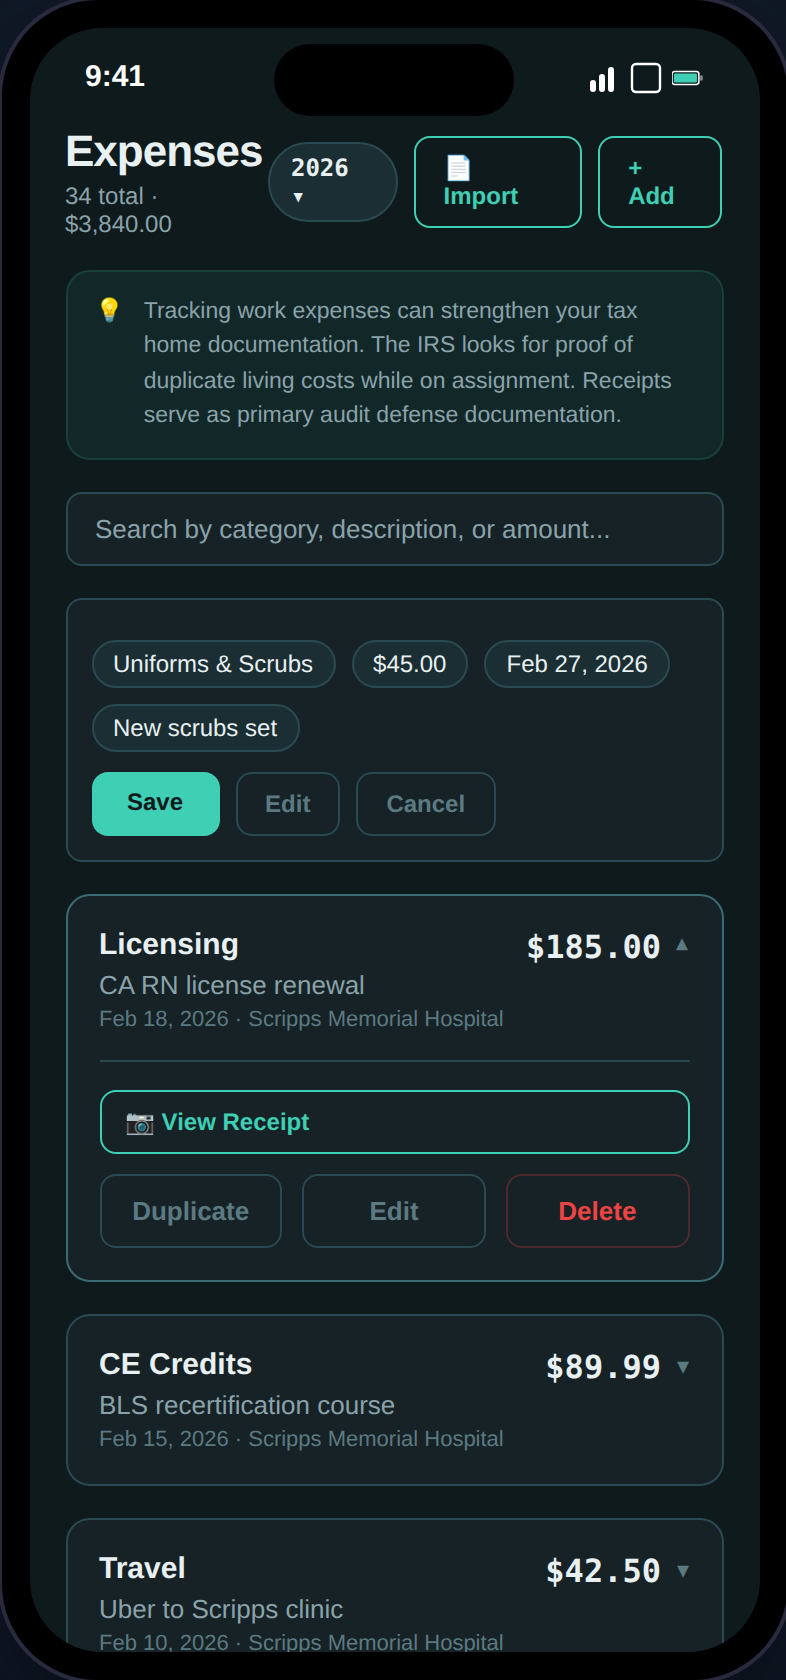Expand the CE Credits expense entry
Screen dimensions: 786x1680
tap(684, 1365)
